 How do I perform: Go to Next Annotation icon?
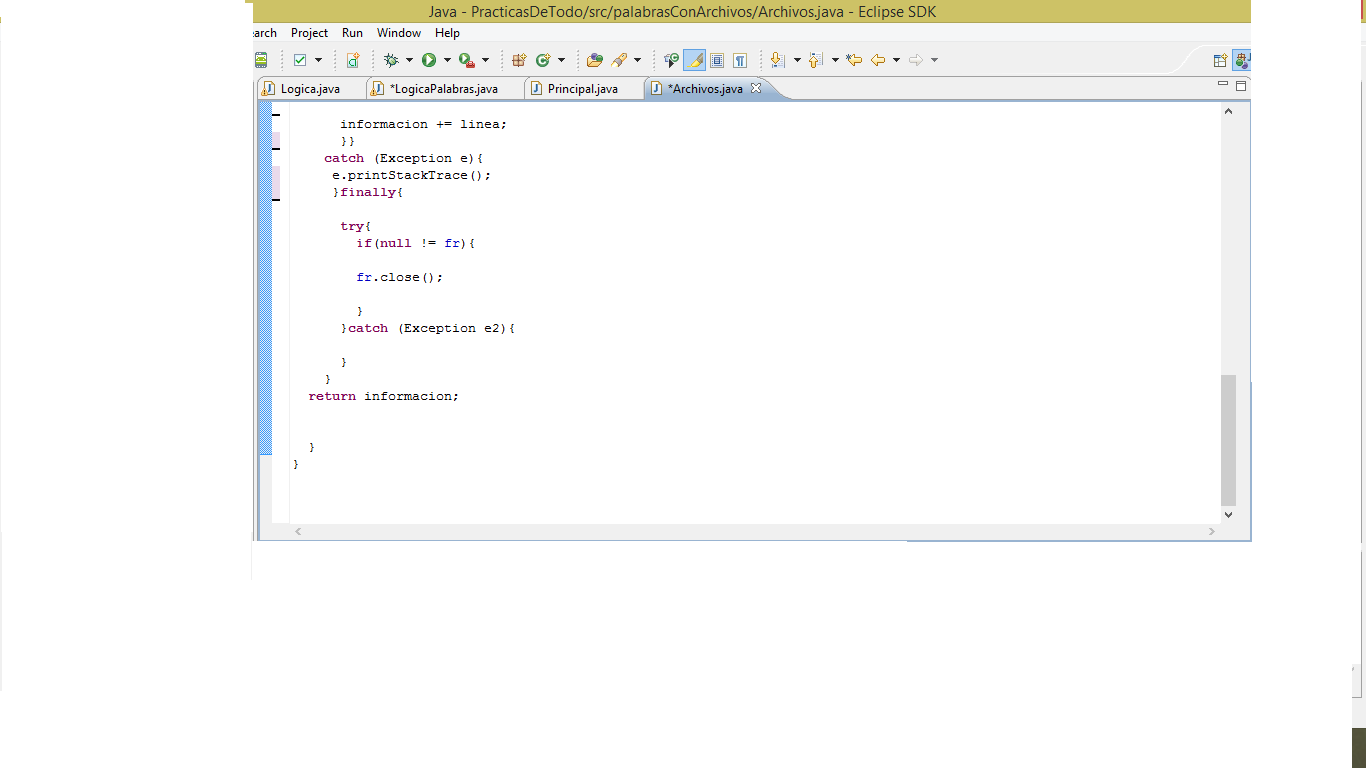tap(777, 60)
